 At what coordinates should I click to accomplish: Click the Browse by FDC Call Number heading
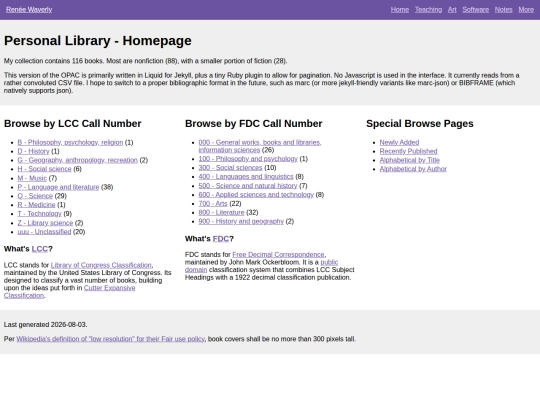(x=253, y=124)
